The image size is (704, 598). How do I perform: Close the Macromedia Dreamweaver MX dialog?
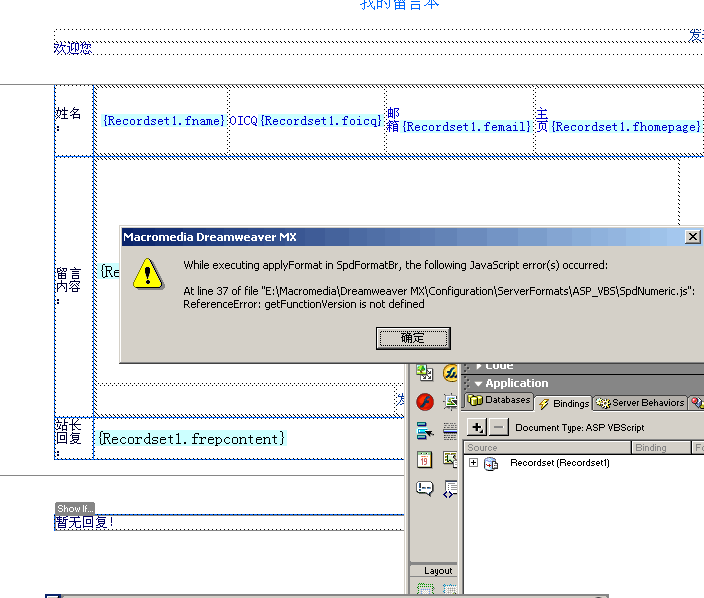point(692,237)
